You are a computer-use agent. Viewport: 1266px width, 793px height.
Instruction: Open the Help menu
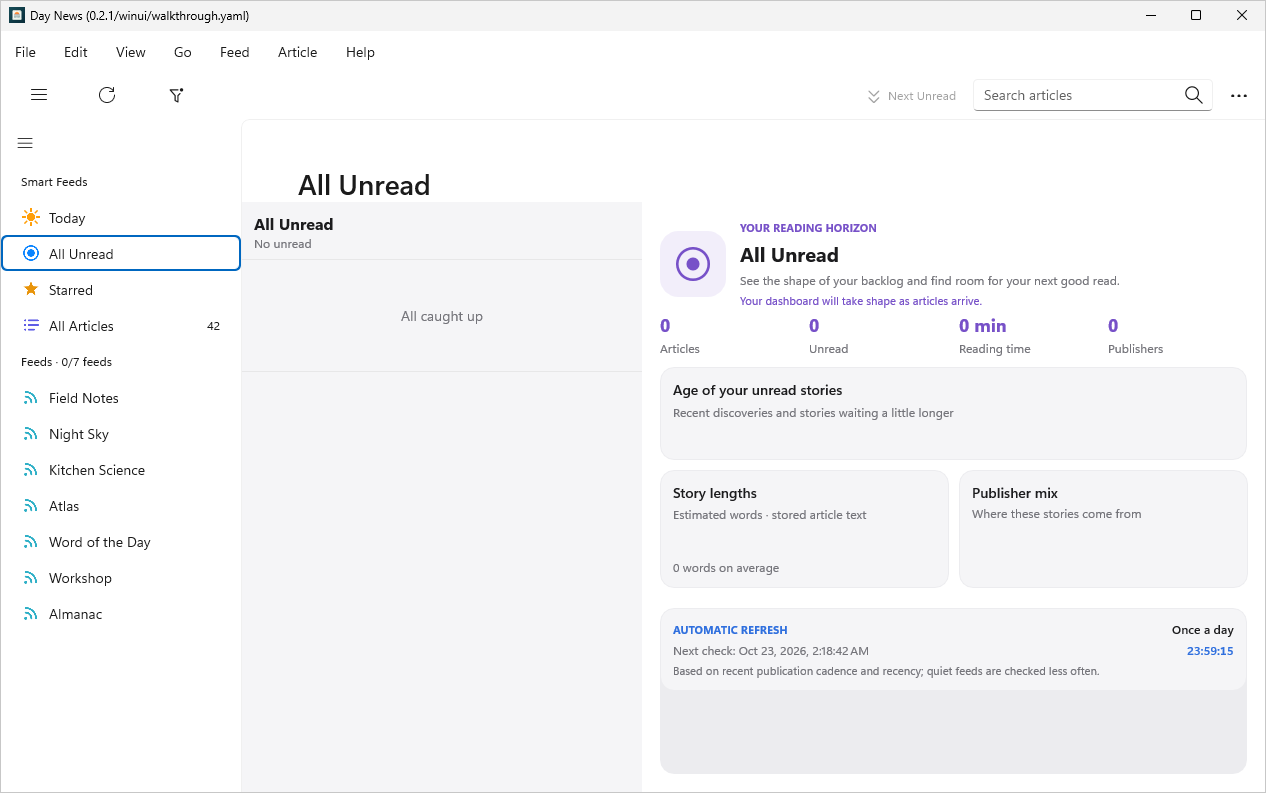tap(360, 52)
